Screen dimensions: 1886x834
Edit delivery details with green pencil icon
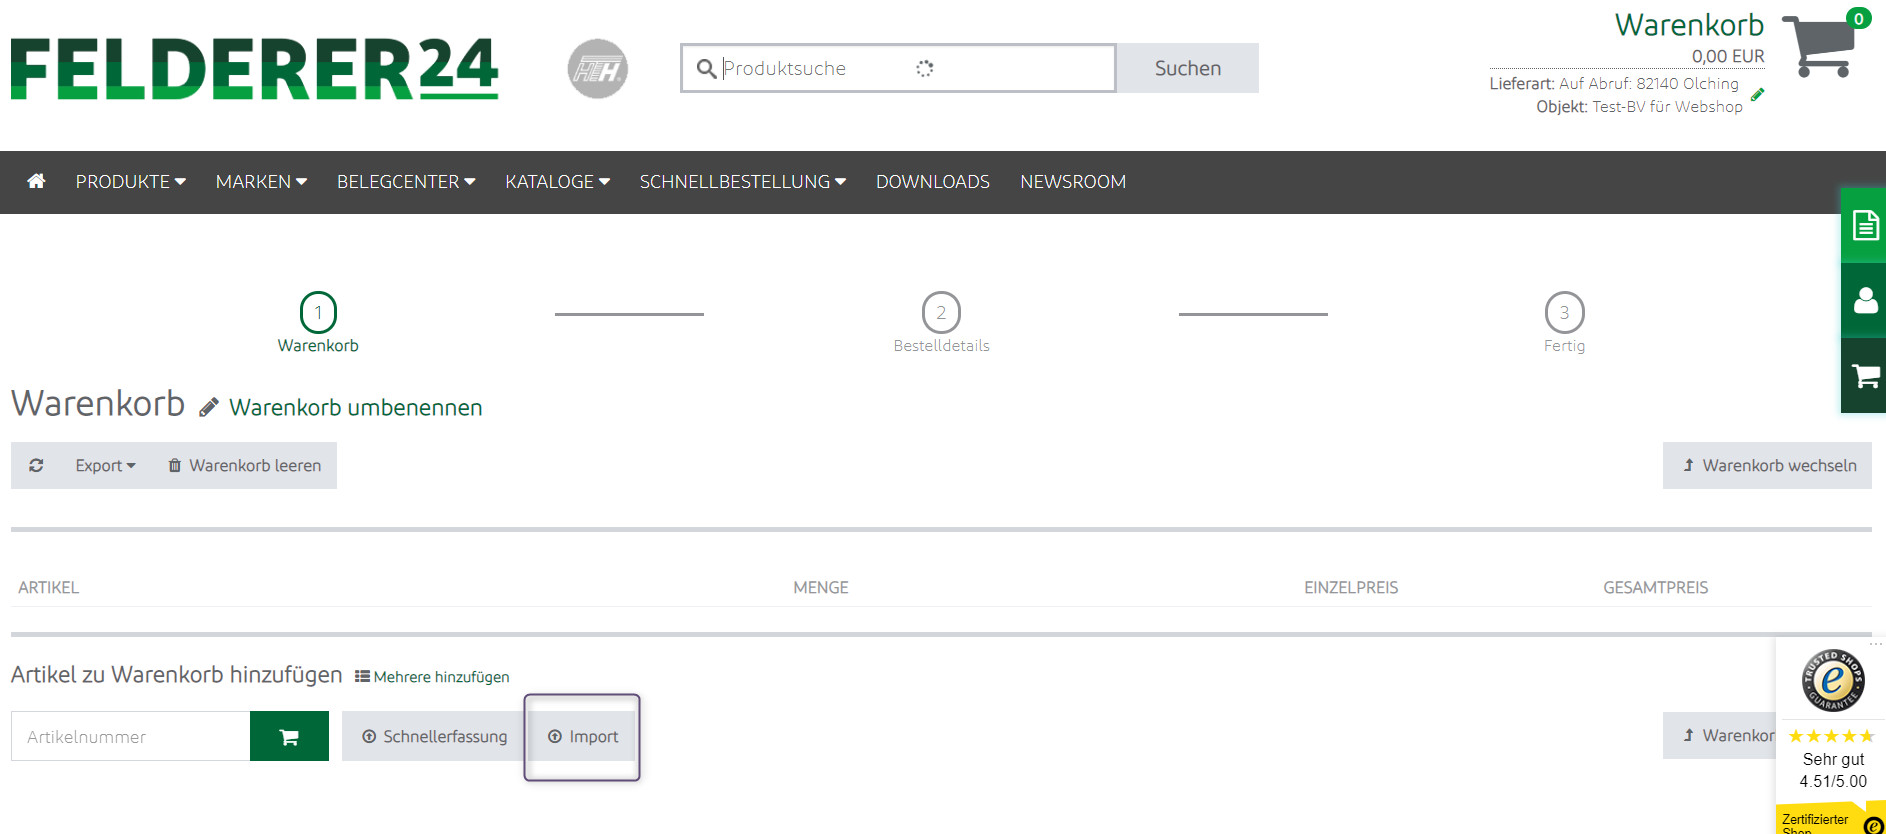click(1757, 95)
